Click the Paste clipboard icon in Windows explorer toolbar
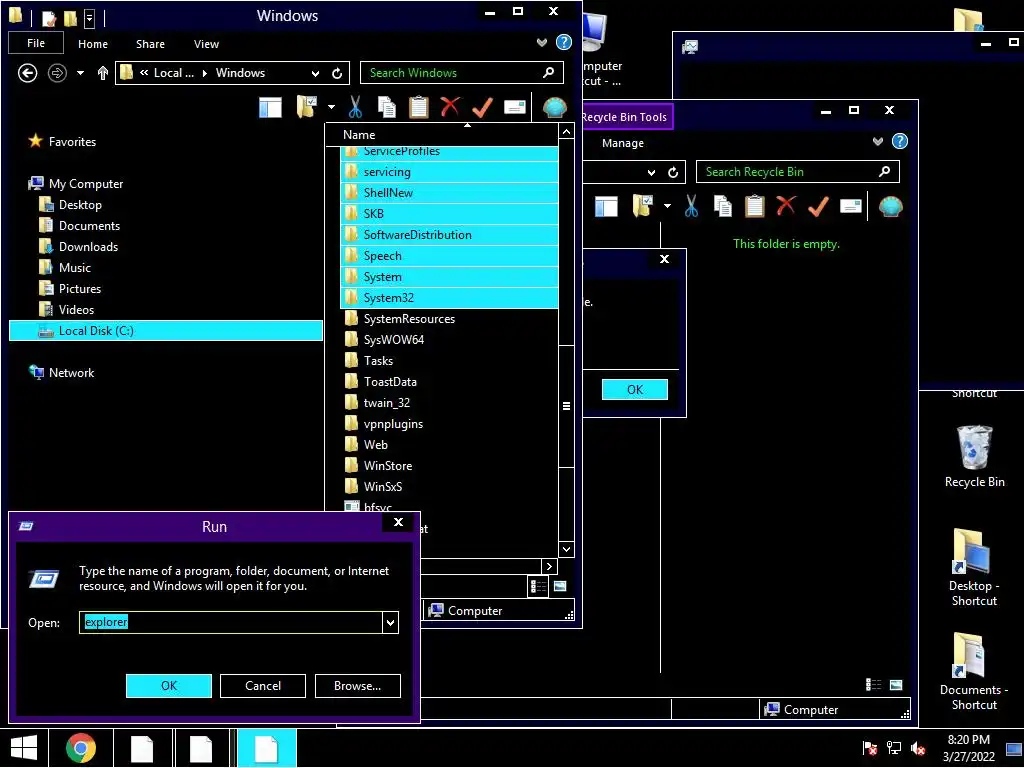This screenshot has width=1024, height=768. (419, 107)
